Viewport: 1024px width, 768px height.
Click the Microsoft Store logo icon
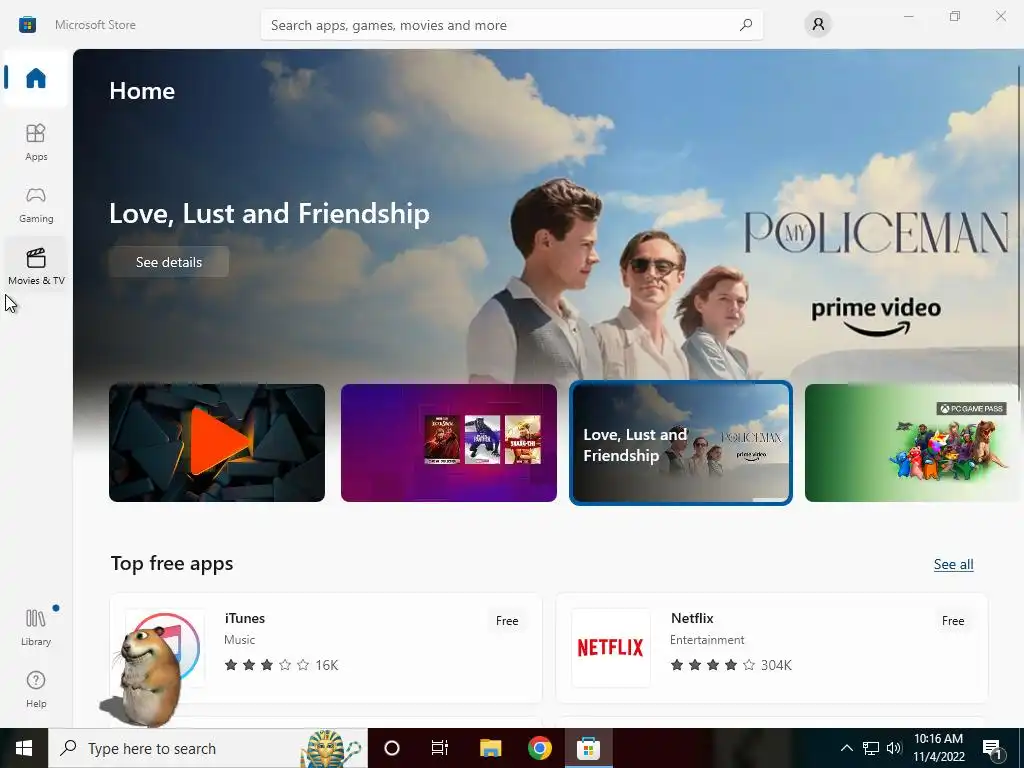(27, 25)
